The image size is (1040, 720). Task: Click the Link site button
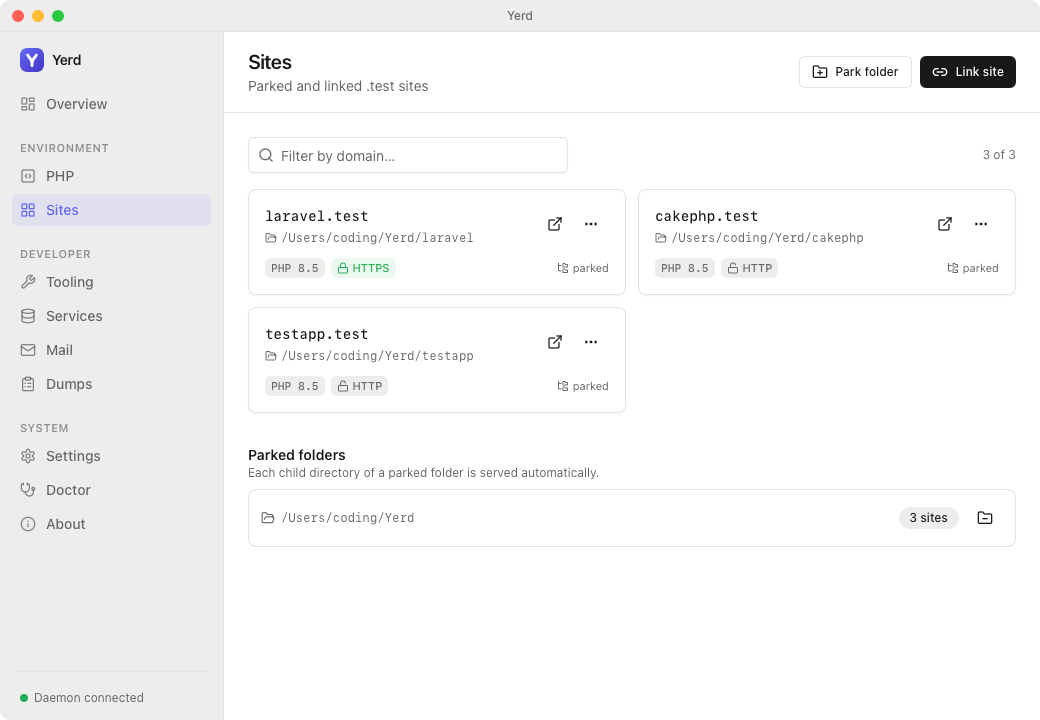click(x=968, y=72)
